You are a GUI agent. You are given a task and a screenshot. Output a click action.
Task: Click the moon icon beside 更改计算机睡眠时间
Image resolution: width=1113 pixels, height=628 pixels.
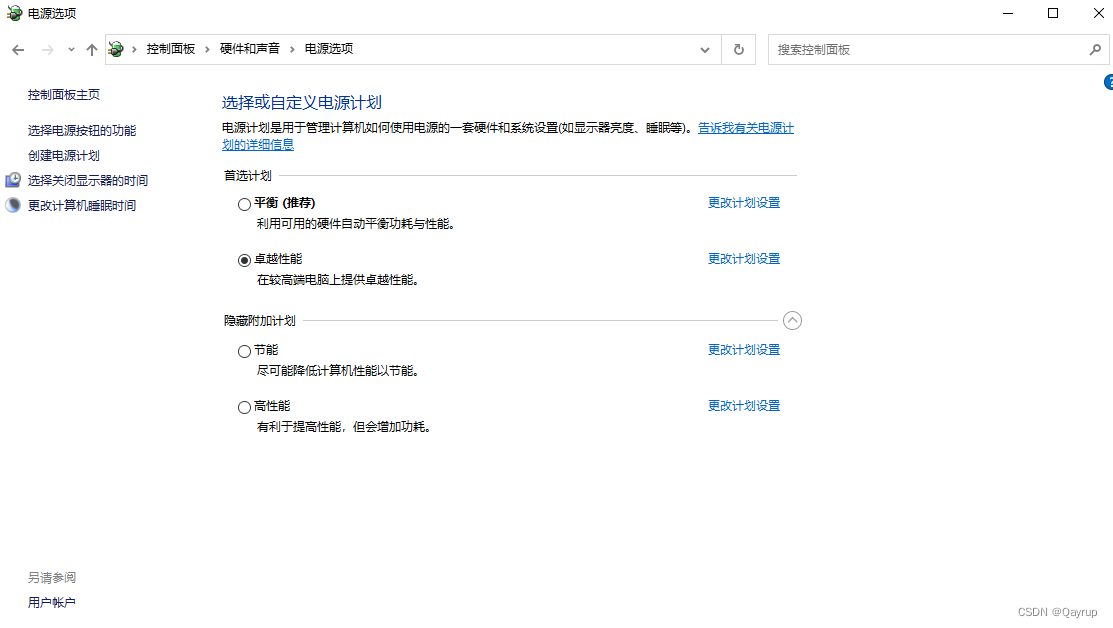coord(13,205)
